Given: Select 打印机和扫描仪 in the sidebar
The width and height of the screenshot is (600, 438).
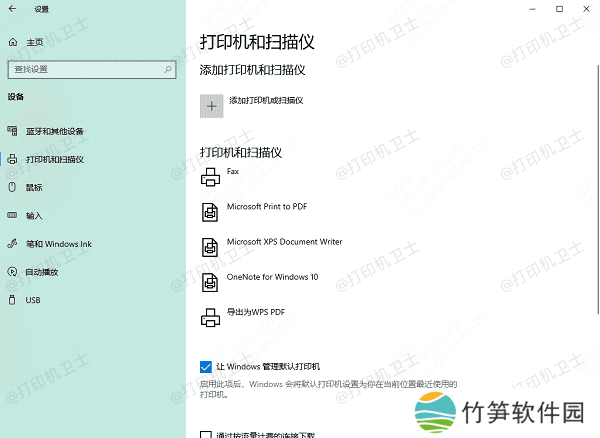Looking at the screenshot, I should (55, 159).
